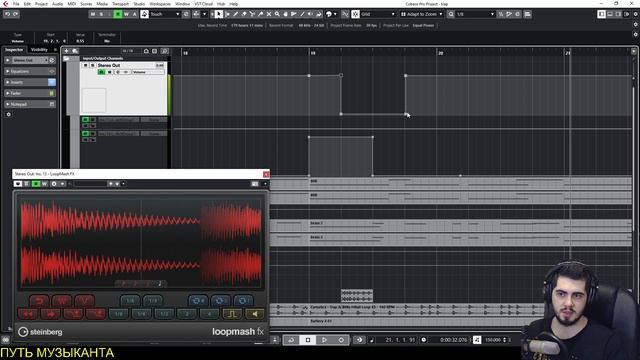The width and height of the screenshot is (640, 360).
Task: Close the LoopMash FX plugin window
Action: (266, 174)
